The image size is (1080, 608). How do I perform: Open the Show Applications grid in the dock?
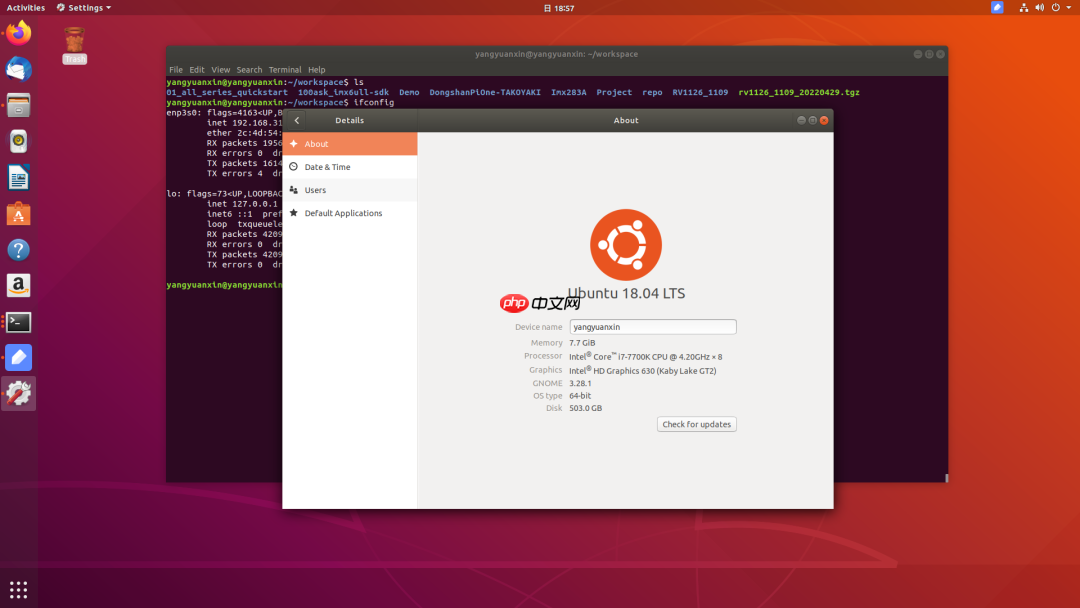tap(18, 589)
